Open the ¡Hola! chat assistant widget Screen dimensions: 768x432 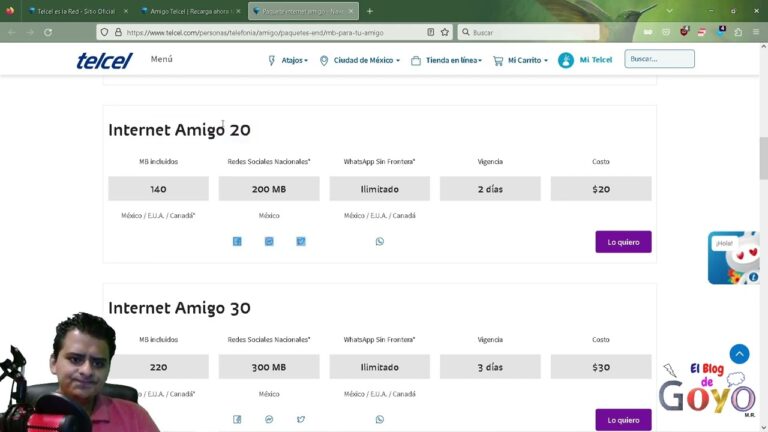pos(733,258)
